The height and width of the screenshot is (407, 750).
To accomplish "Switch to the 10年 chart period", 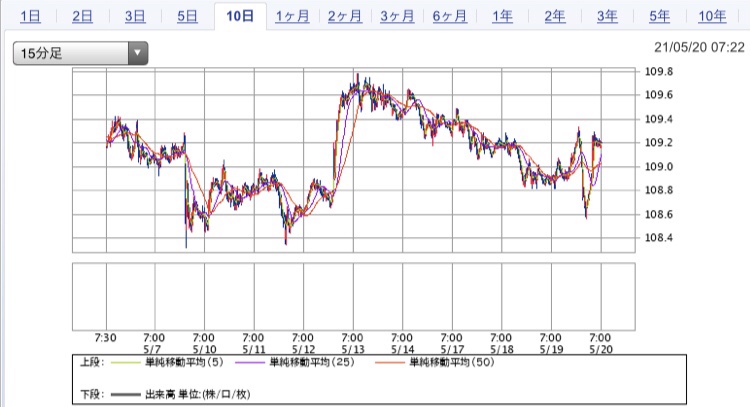I will (712, 17).
